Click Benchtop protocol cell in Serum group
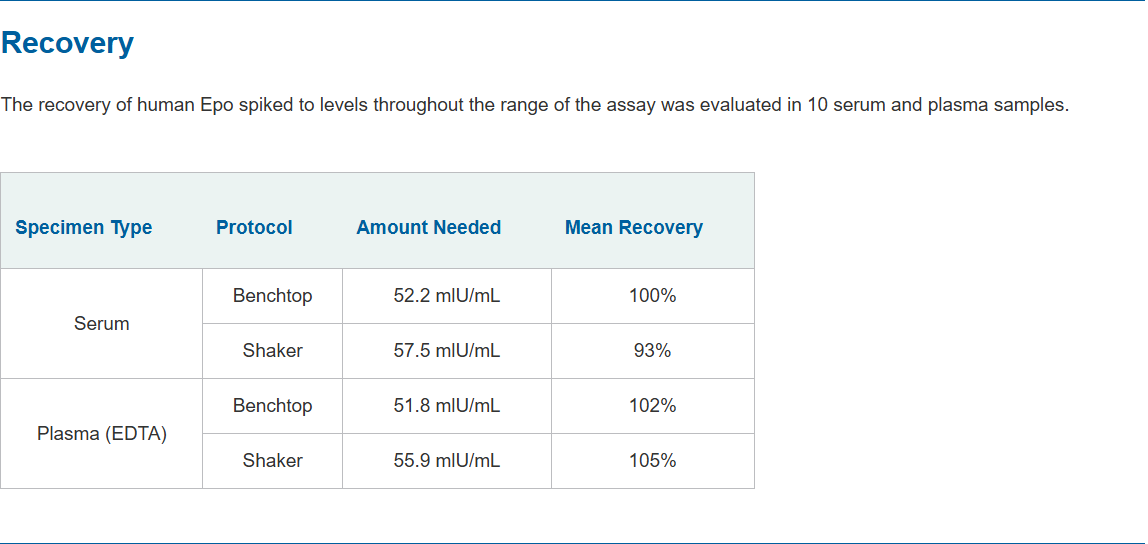This screenshot has width=1148, height=544. pos(272,296)
